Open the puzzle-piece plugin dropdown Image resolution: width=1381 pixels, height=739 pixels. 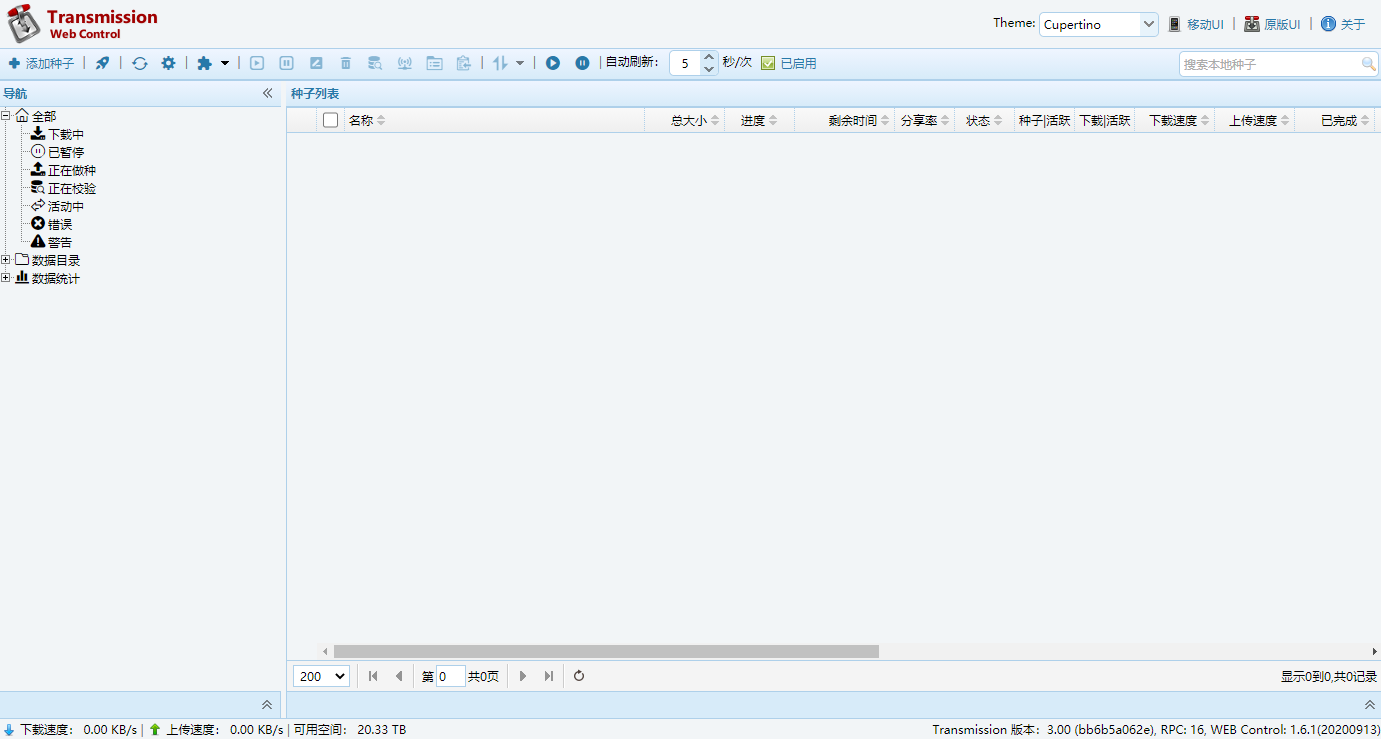(x=213, y=63)
